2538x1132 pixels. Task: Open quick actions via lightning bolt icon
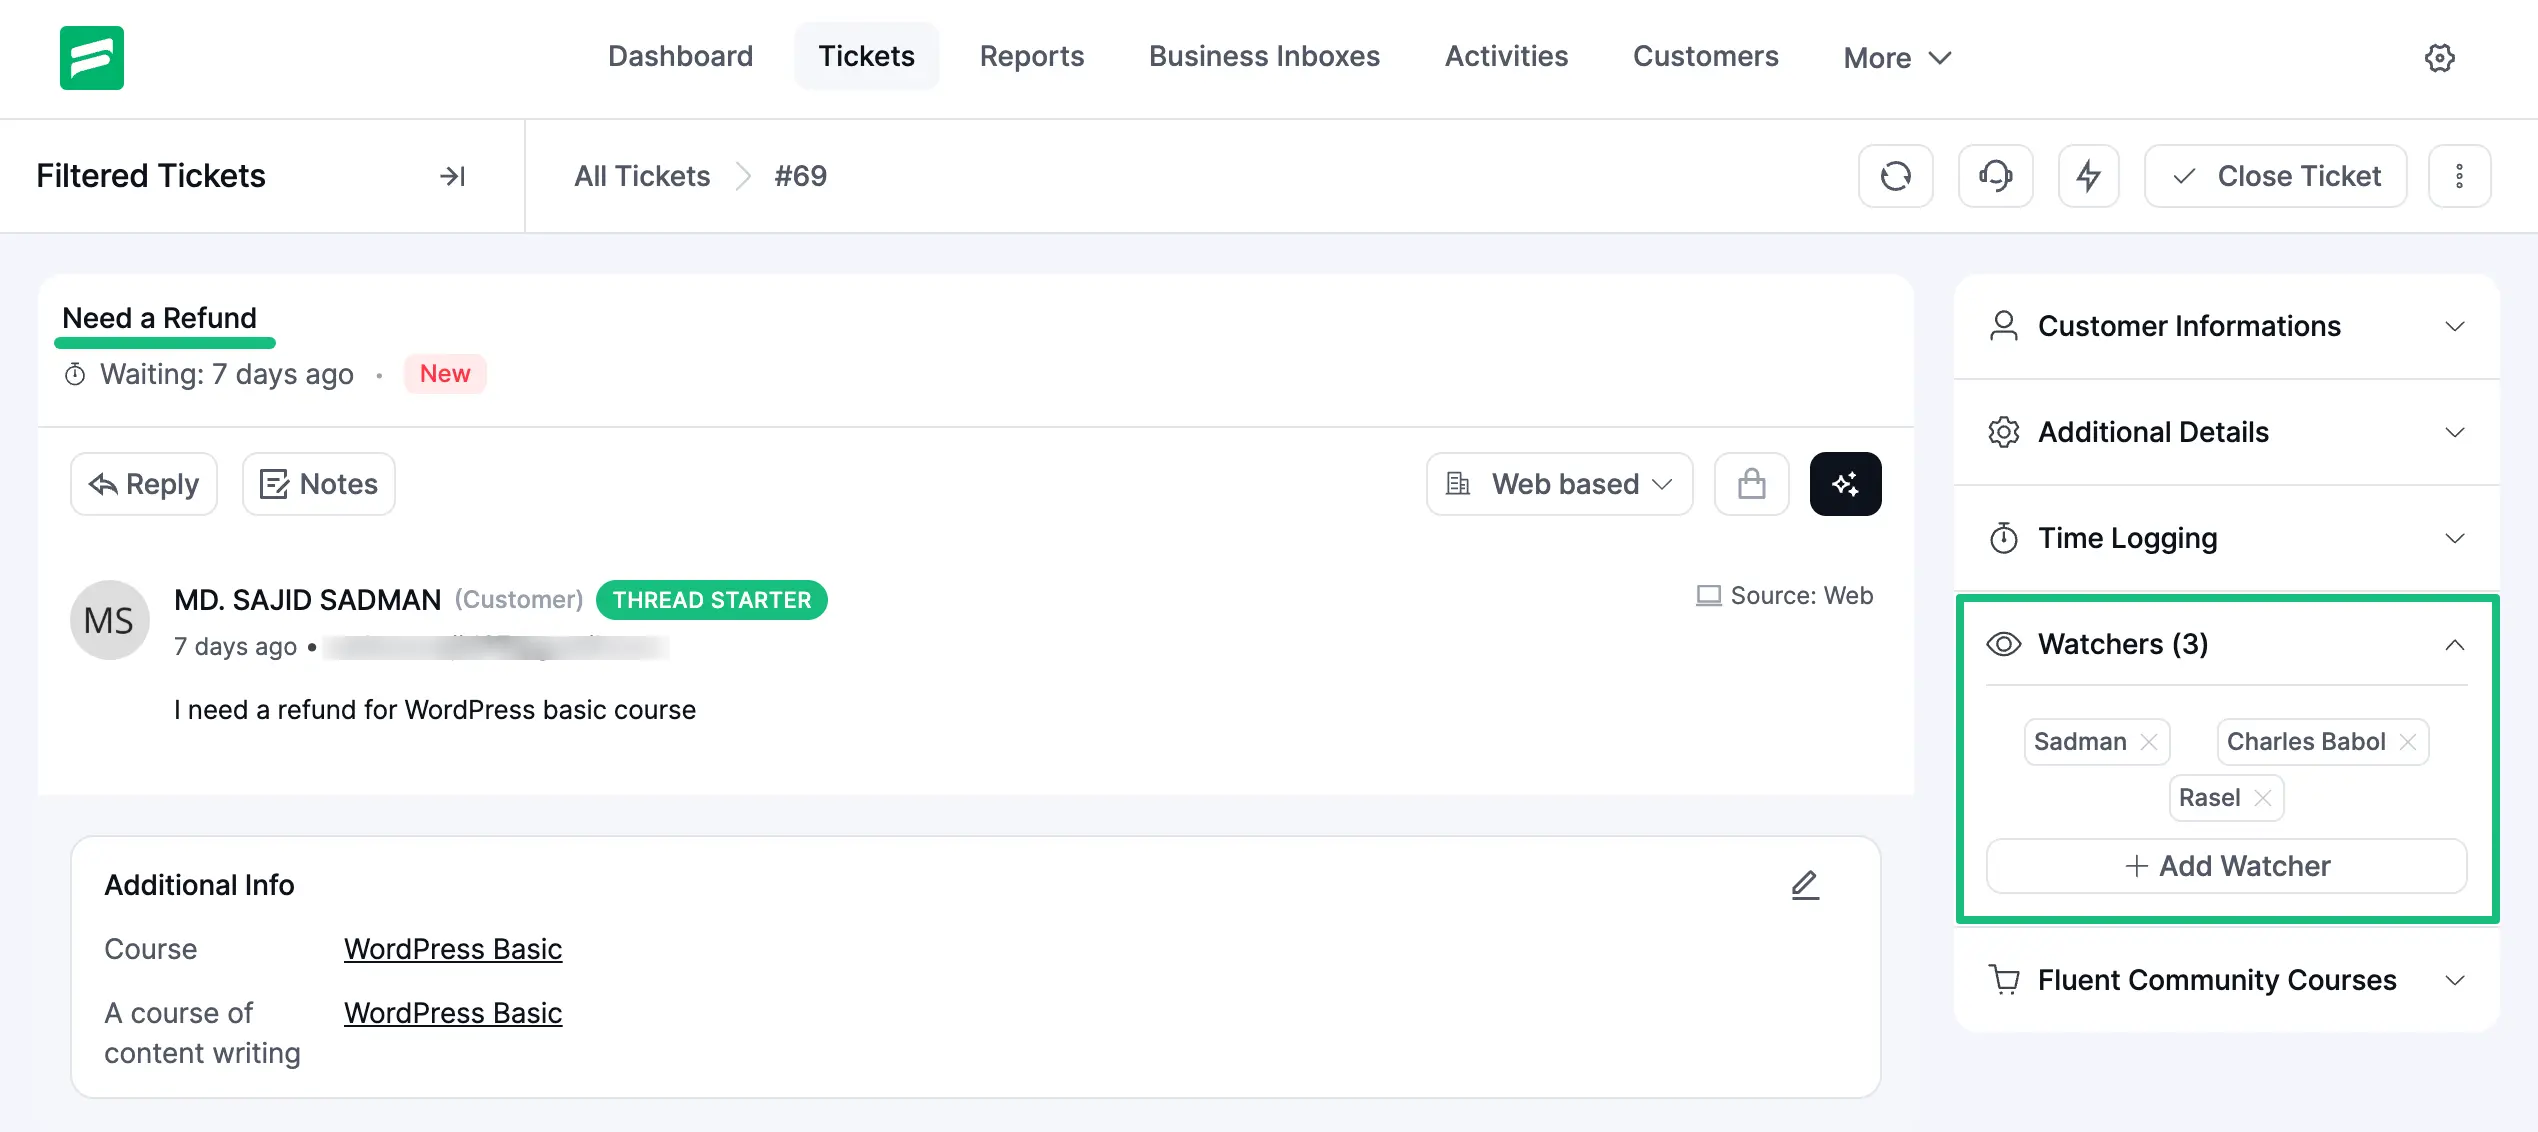(x=2088, y=175)
